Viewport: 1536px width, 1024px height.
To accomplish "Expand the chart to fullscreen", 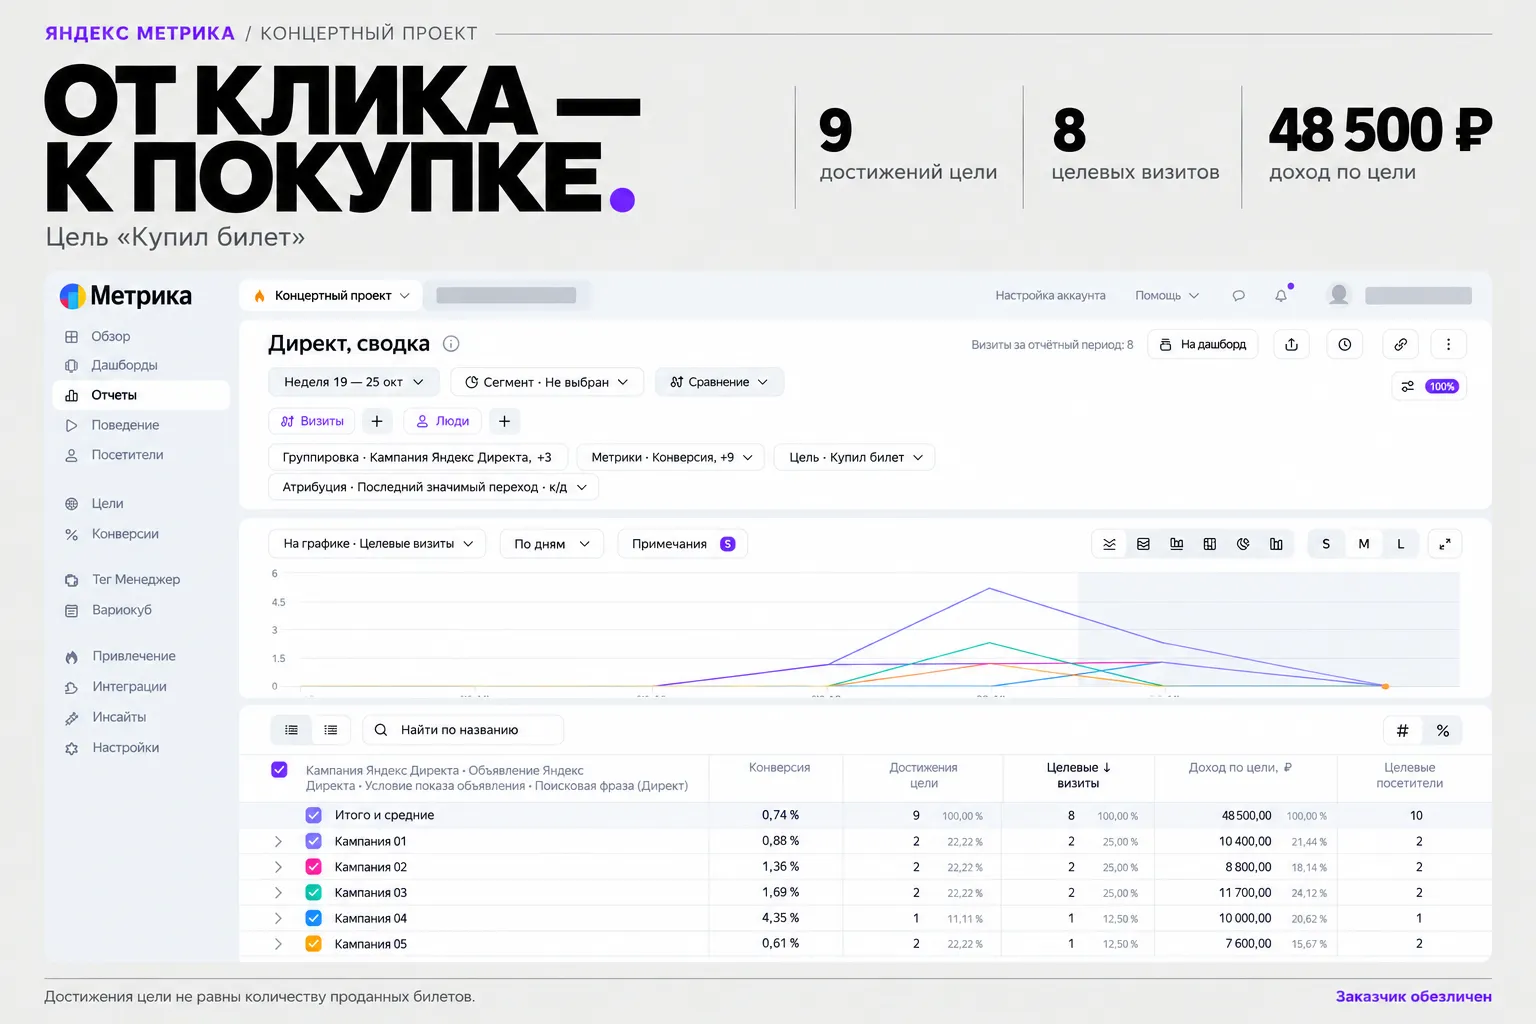I will (x=1445, y=544).
